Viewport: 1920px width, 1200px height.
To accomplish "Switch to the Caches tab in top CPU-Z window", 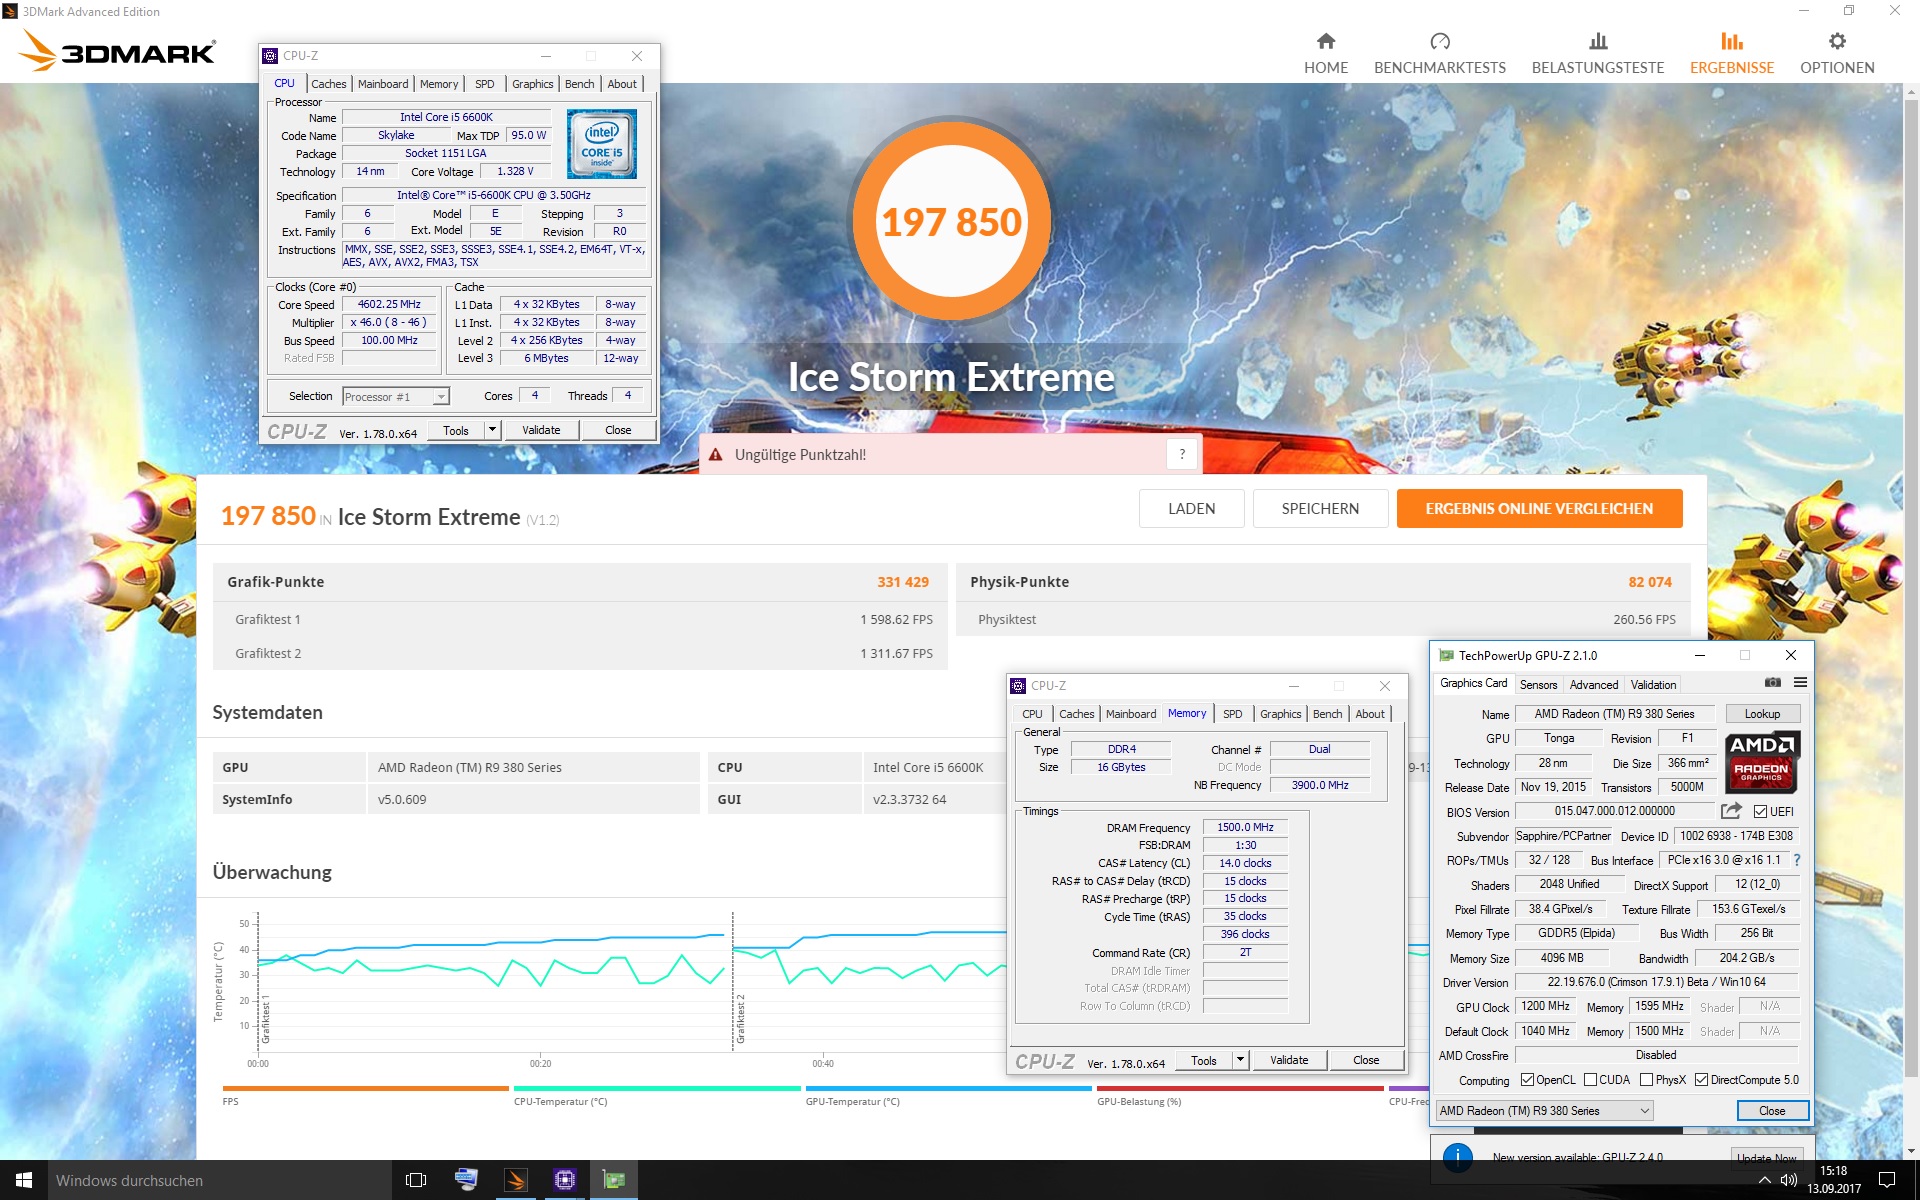I will click(328, 84).
